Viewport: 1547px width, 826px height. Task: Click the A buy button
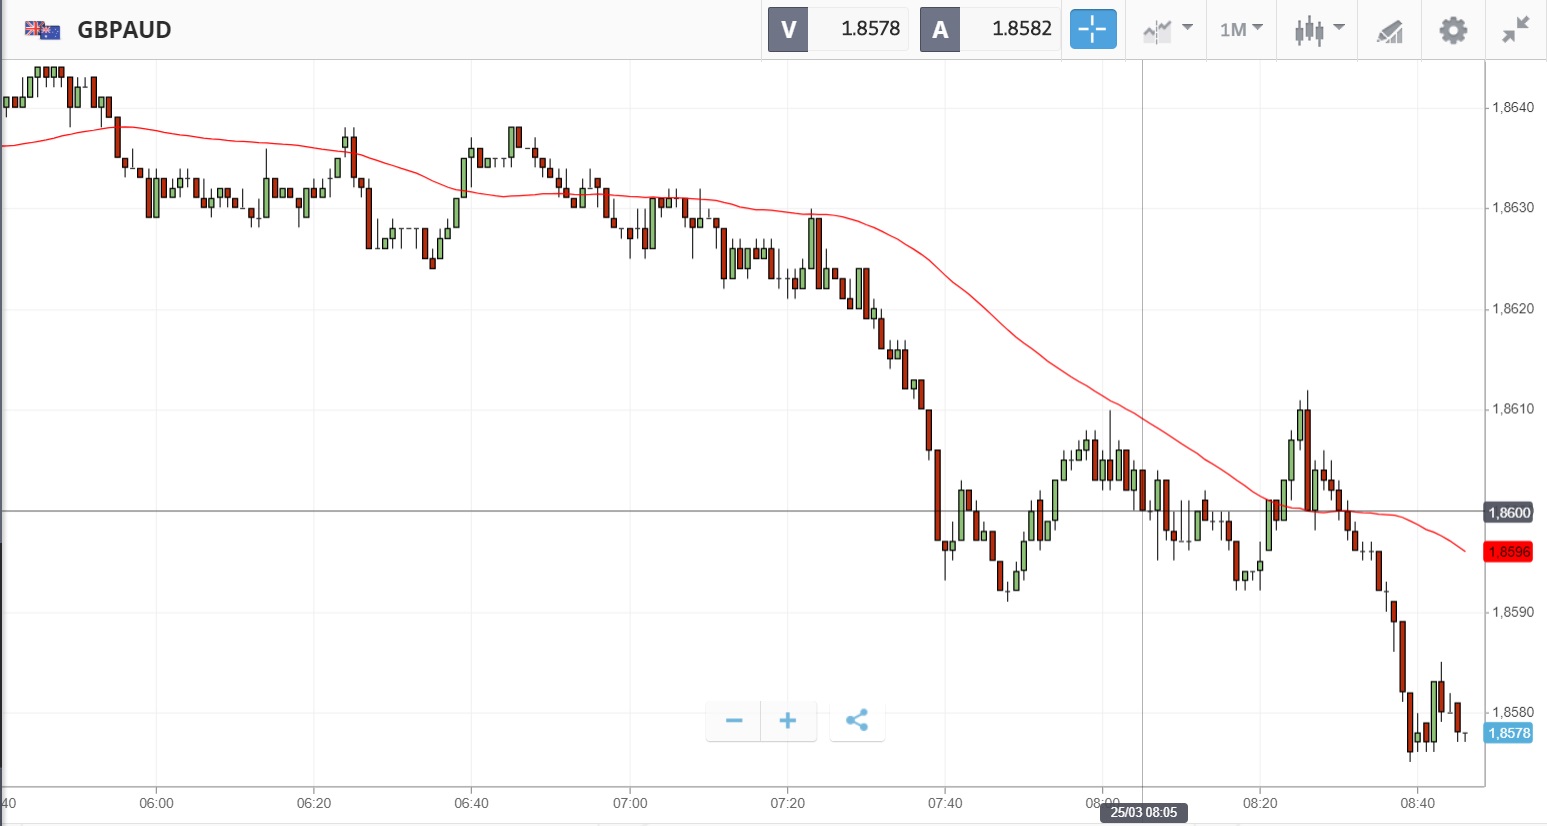click(x=940, y=30)
